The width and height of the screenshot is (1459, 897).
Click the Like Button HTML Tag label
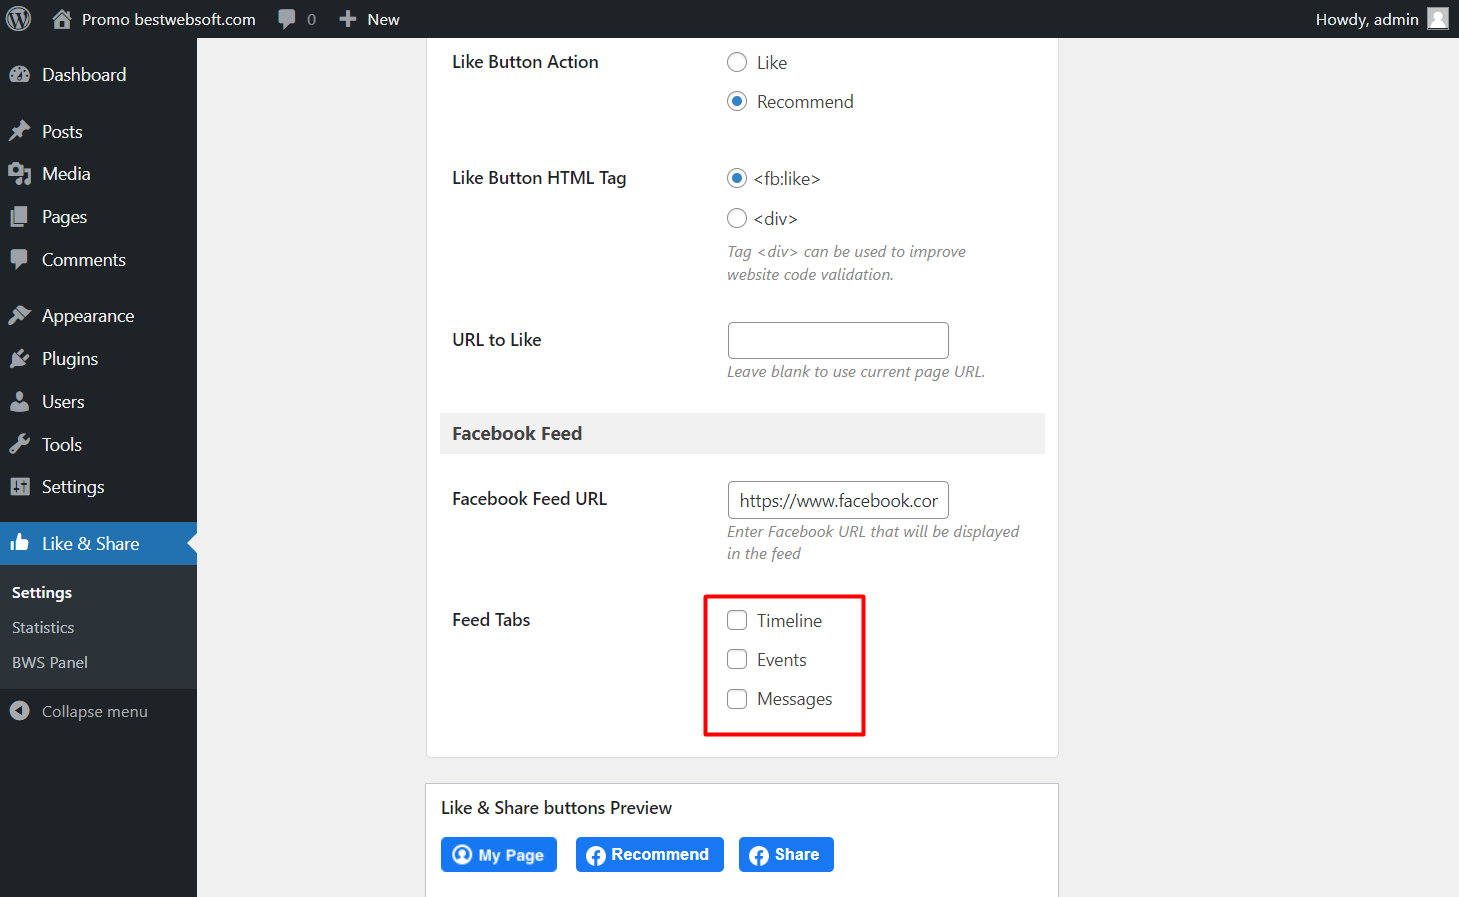click(539, 178)
